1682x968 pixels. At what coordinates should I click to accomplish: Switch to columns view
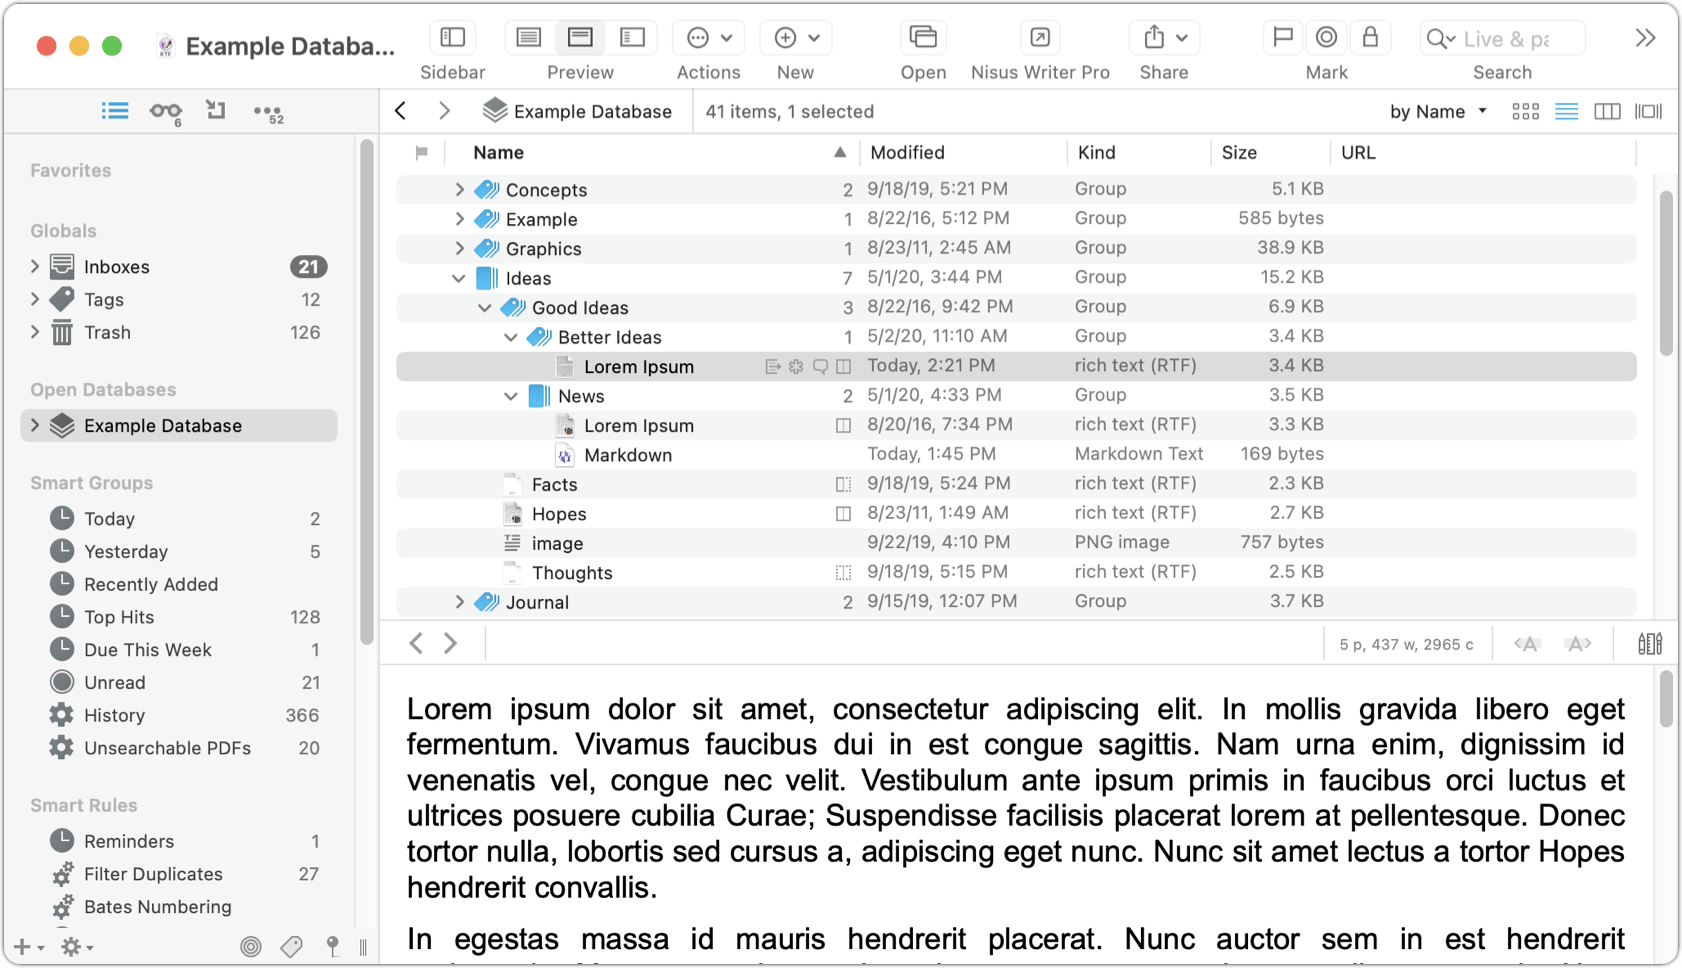1607,112
